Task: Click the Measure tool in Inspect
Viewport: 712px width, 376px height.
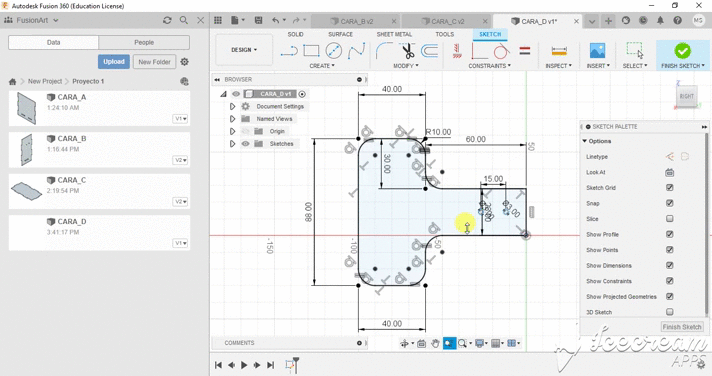Action: [x=559, y=51]
